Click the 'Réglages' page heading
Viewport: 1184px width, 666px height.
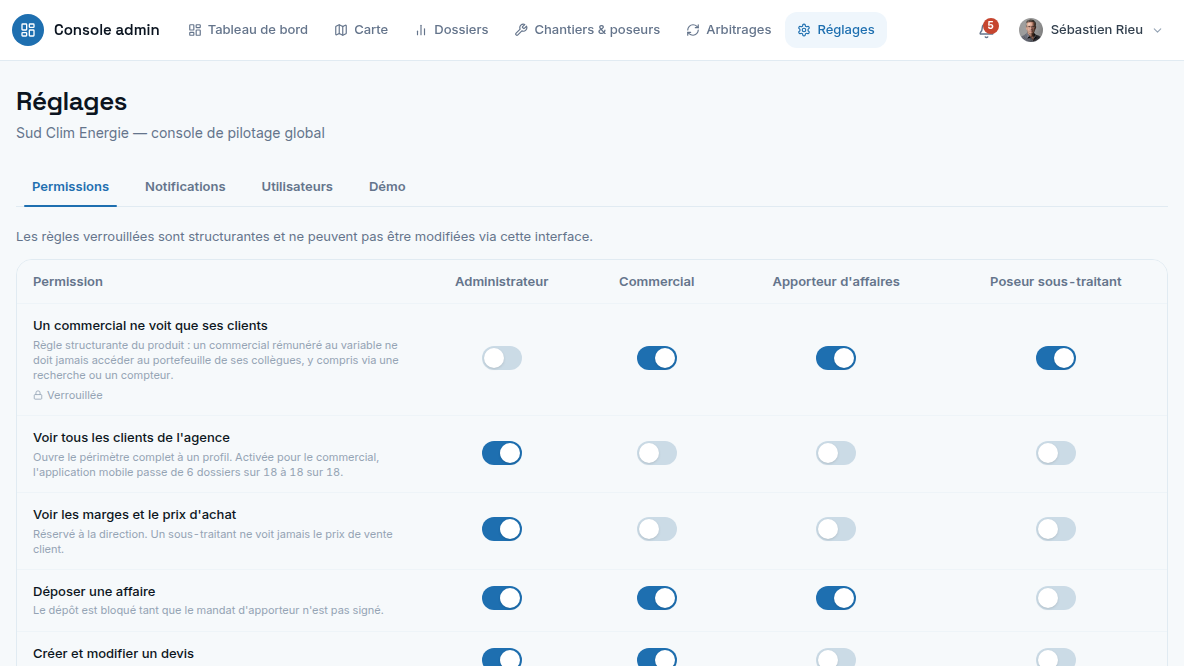click(x=72, y=101)
